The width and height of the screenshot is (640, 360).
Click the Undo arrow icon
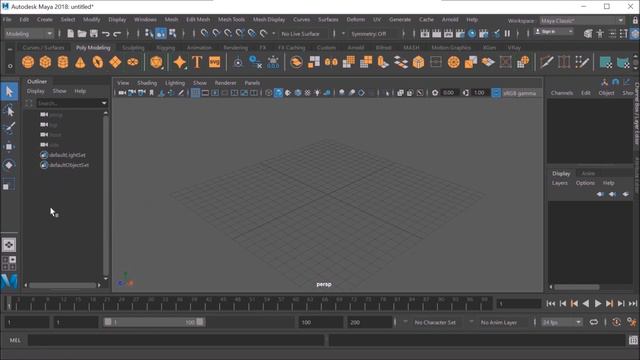coord(106,33)
